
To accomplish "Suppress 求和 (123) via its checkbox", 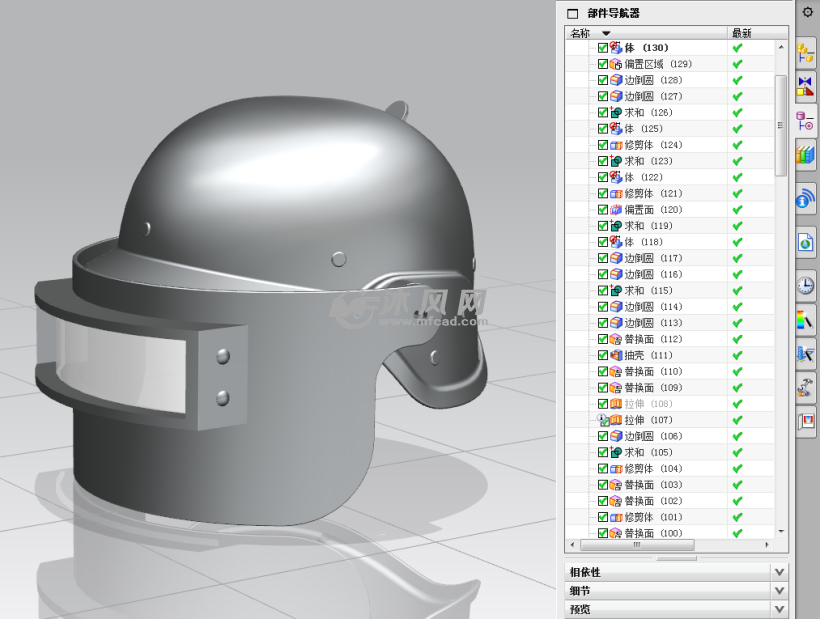I will (x=603, y=161).
